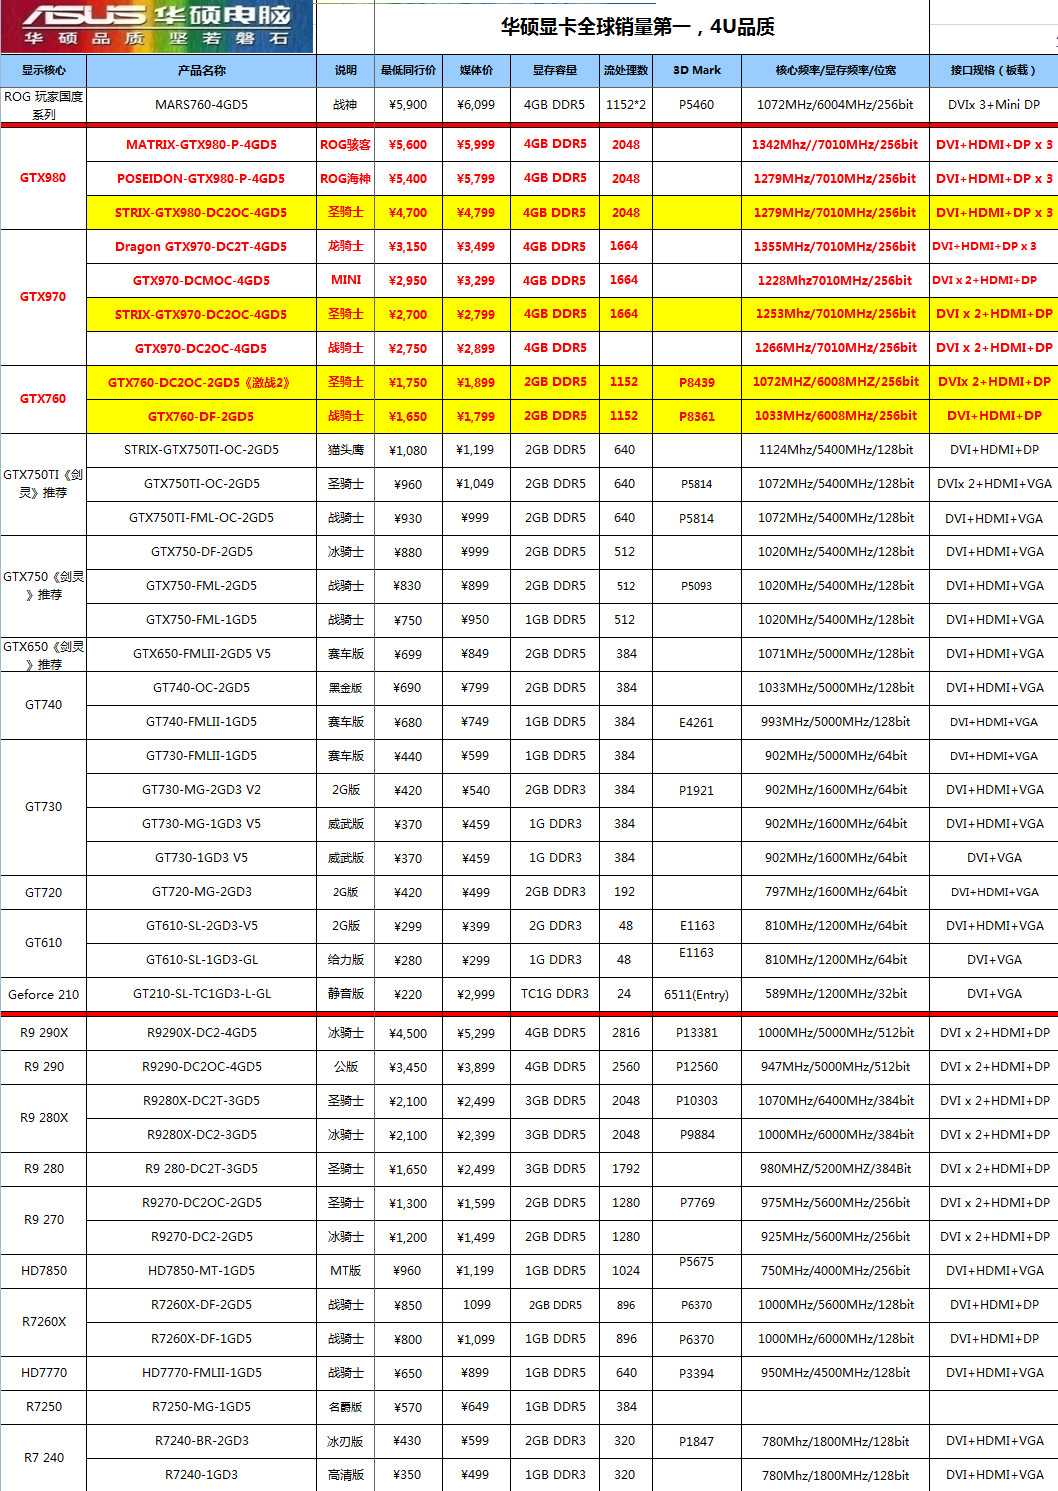Select the '显存容量' column header
The image size is (1058, 1491).
tap(555, 70)
